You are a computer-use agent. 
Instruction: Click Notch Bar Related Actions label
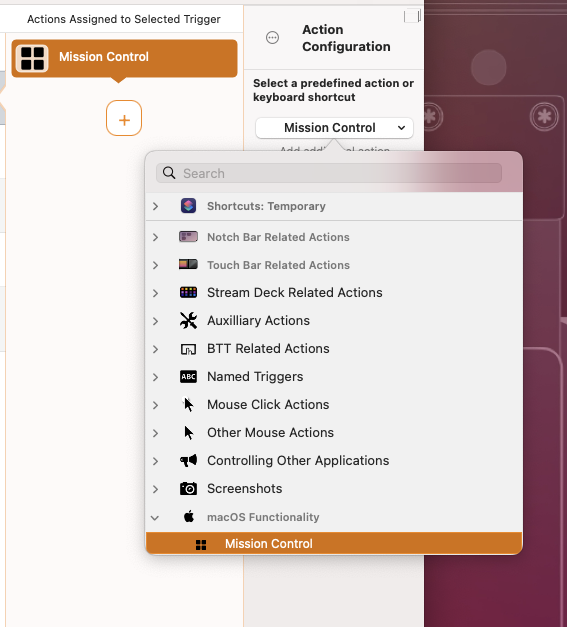278,237
